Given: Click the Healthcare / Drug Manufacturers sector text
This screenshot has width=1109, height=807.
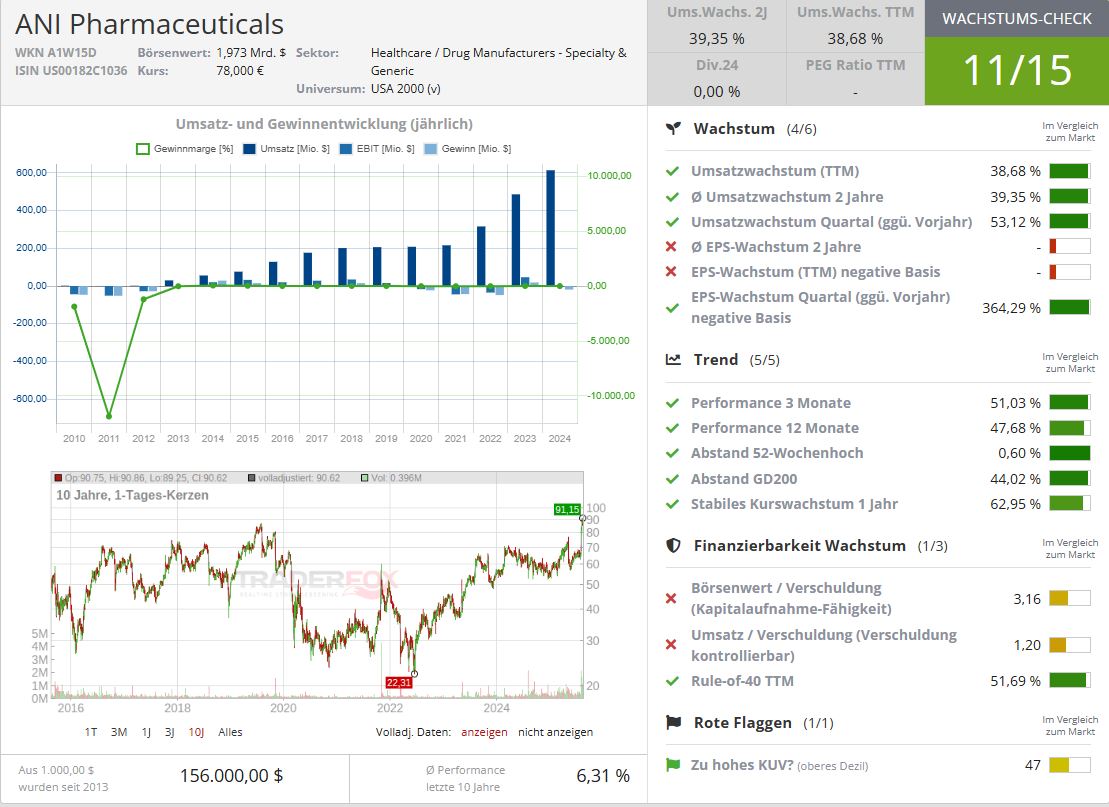Looking at the screenshot, I should [499, 62].
